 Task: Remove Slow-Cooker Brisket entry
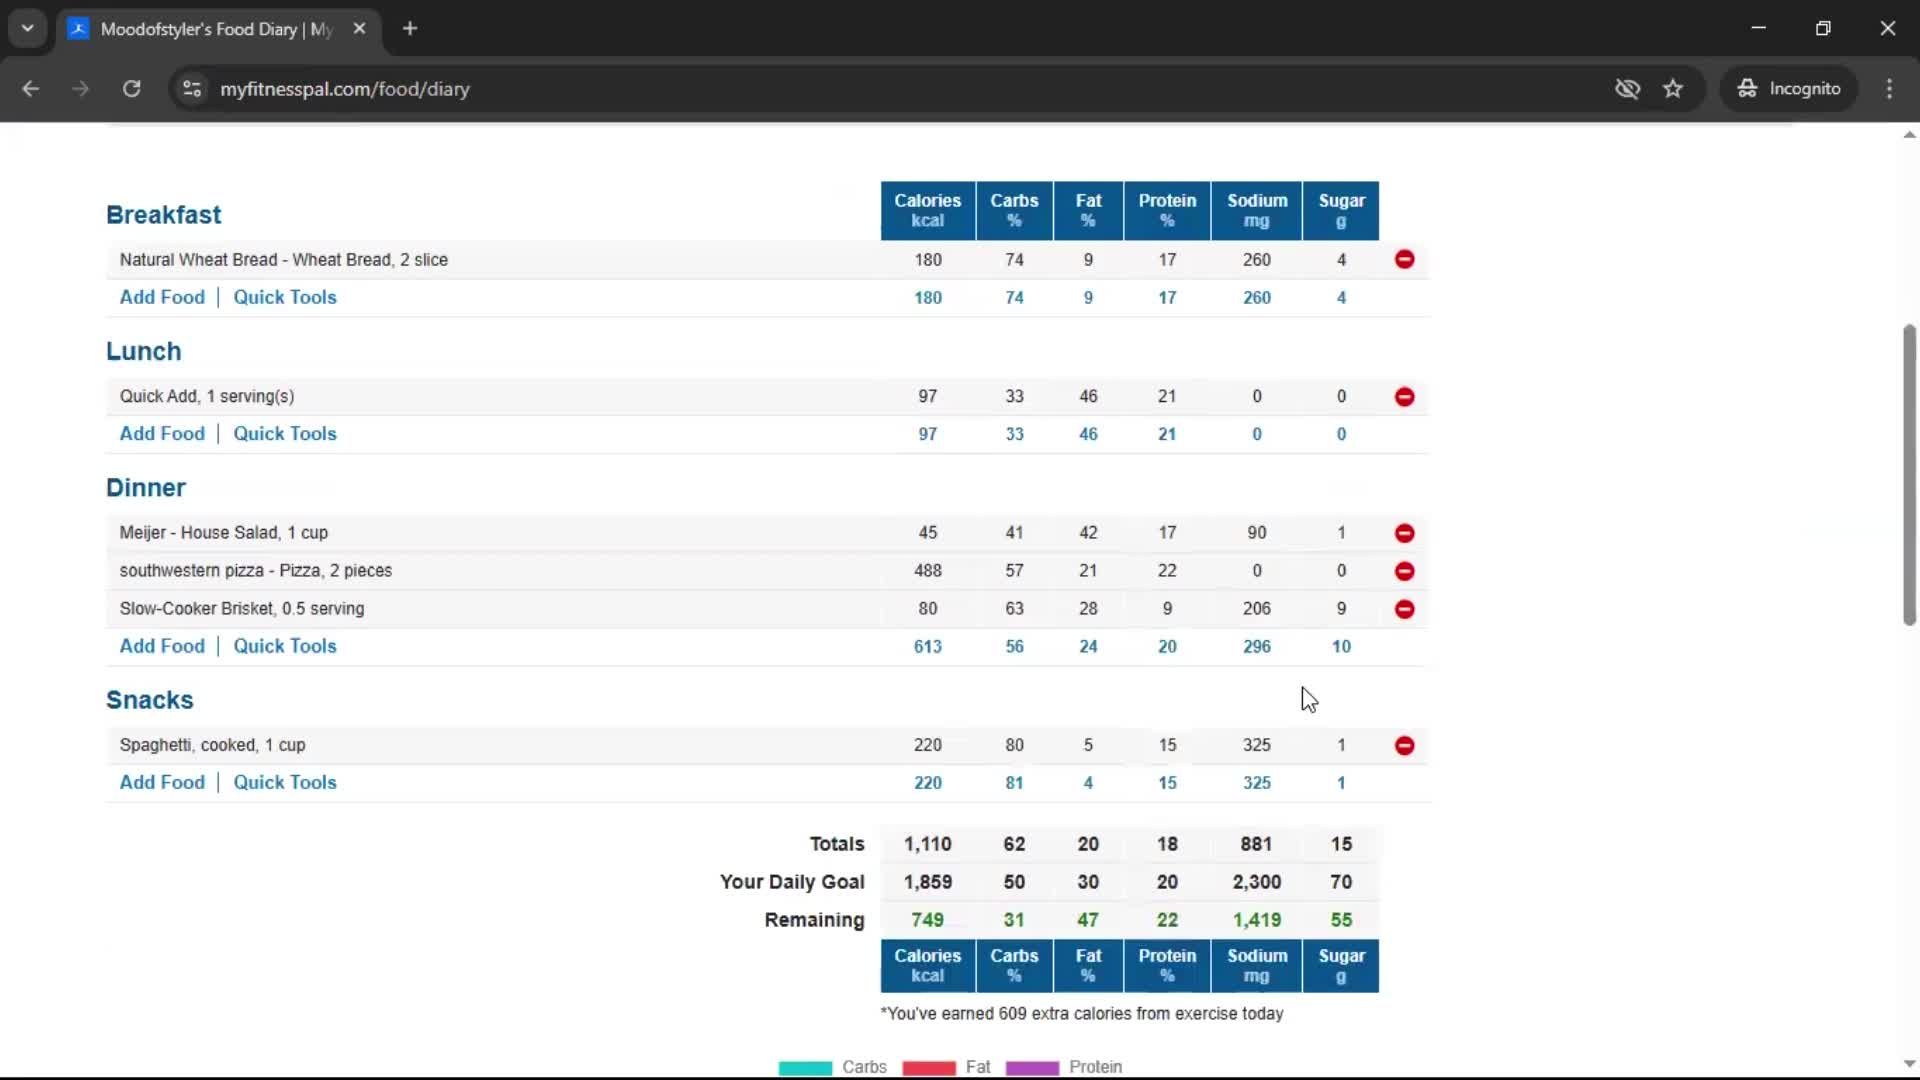point(1404,609)
